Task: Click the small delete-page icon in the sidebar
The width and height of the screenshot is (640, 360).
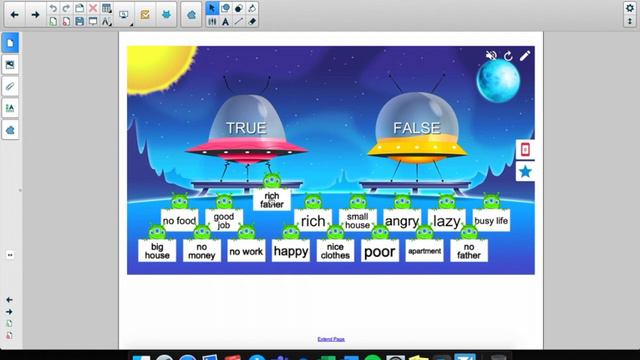Action: 9,336
